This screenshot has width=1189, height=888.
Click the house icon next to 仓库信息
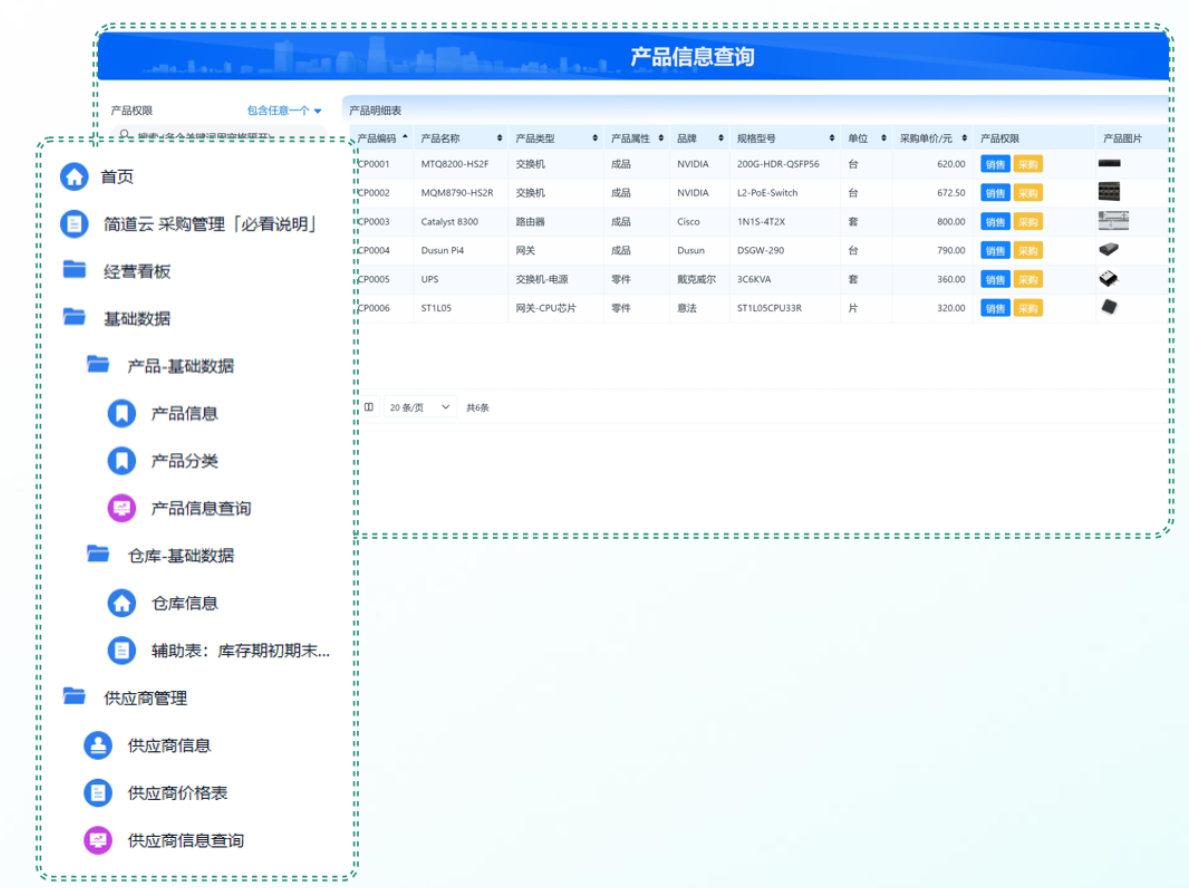tap(121, 603)
